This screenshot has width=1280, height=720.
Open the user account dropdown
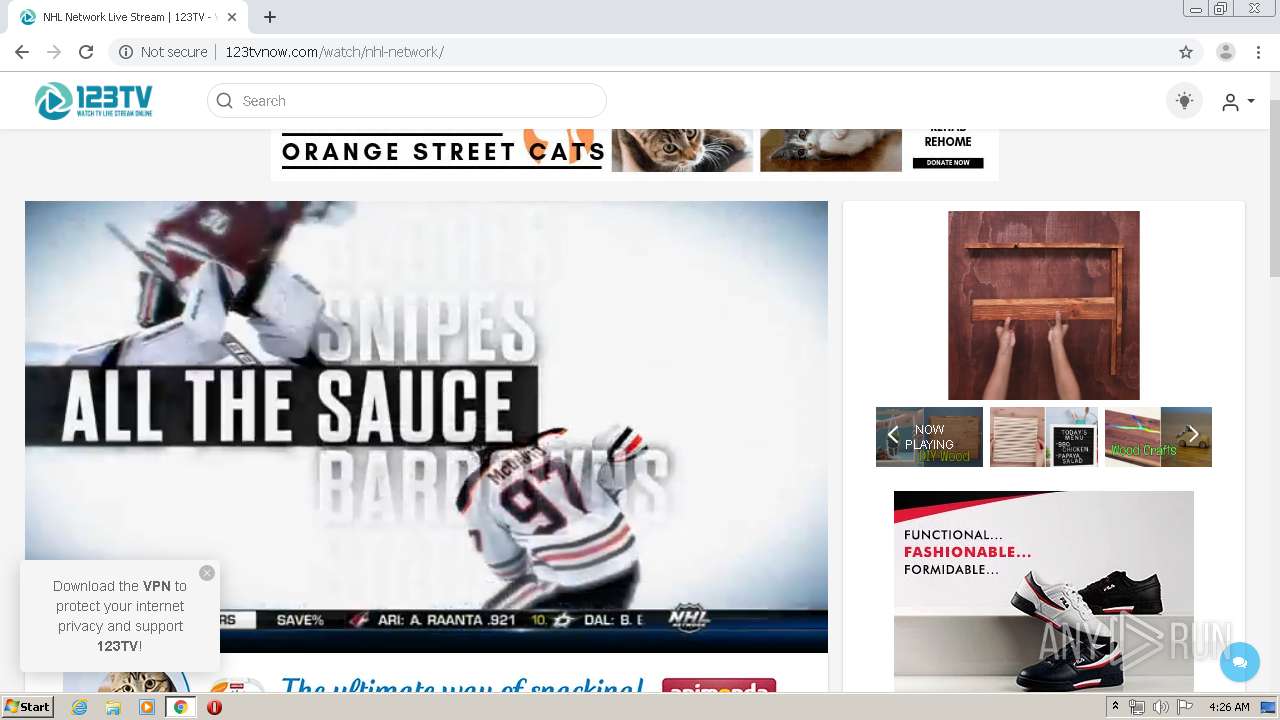(1238, 102)
